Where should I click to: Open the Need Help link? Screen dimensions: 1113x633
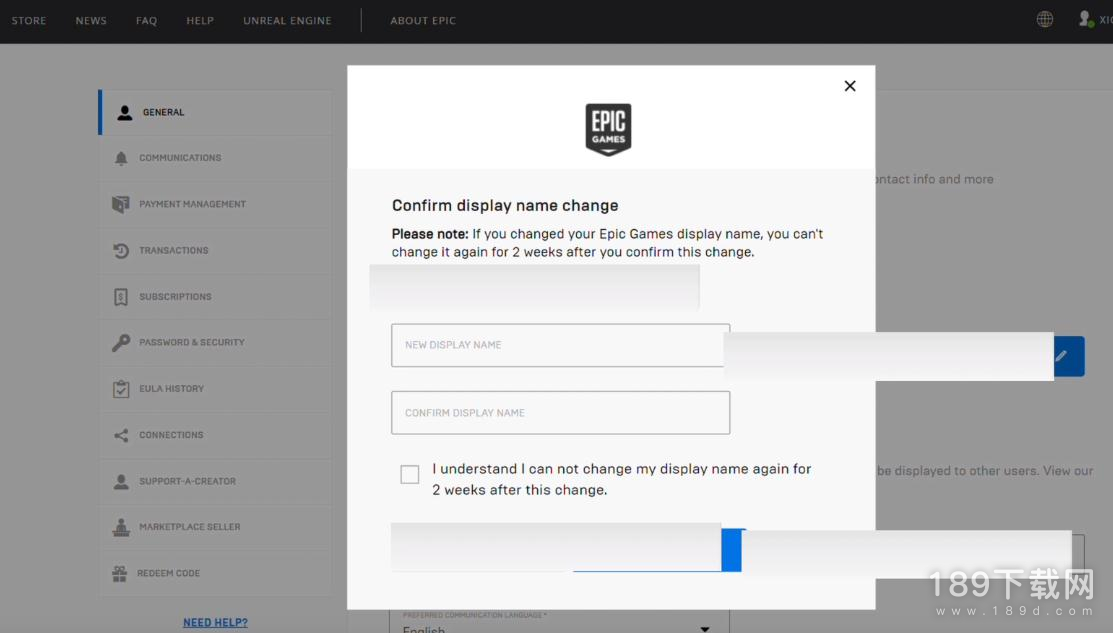click(x=215, y=622)
